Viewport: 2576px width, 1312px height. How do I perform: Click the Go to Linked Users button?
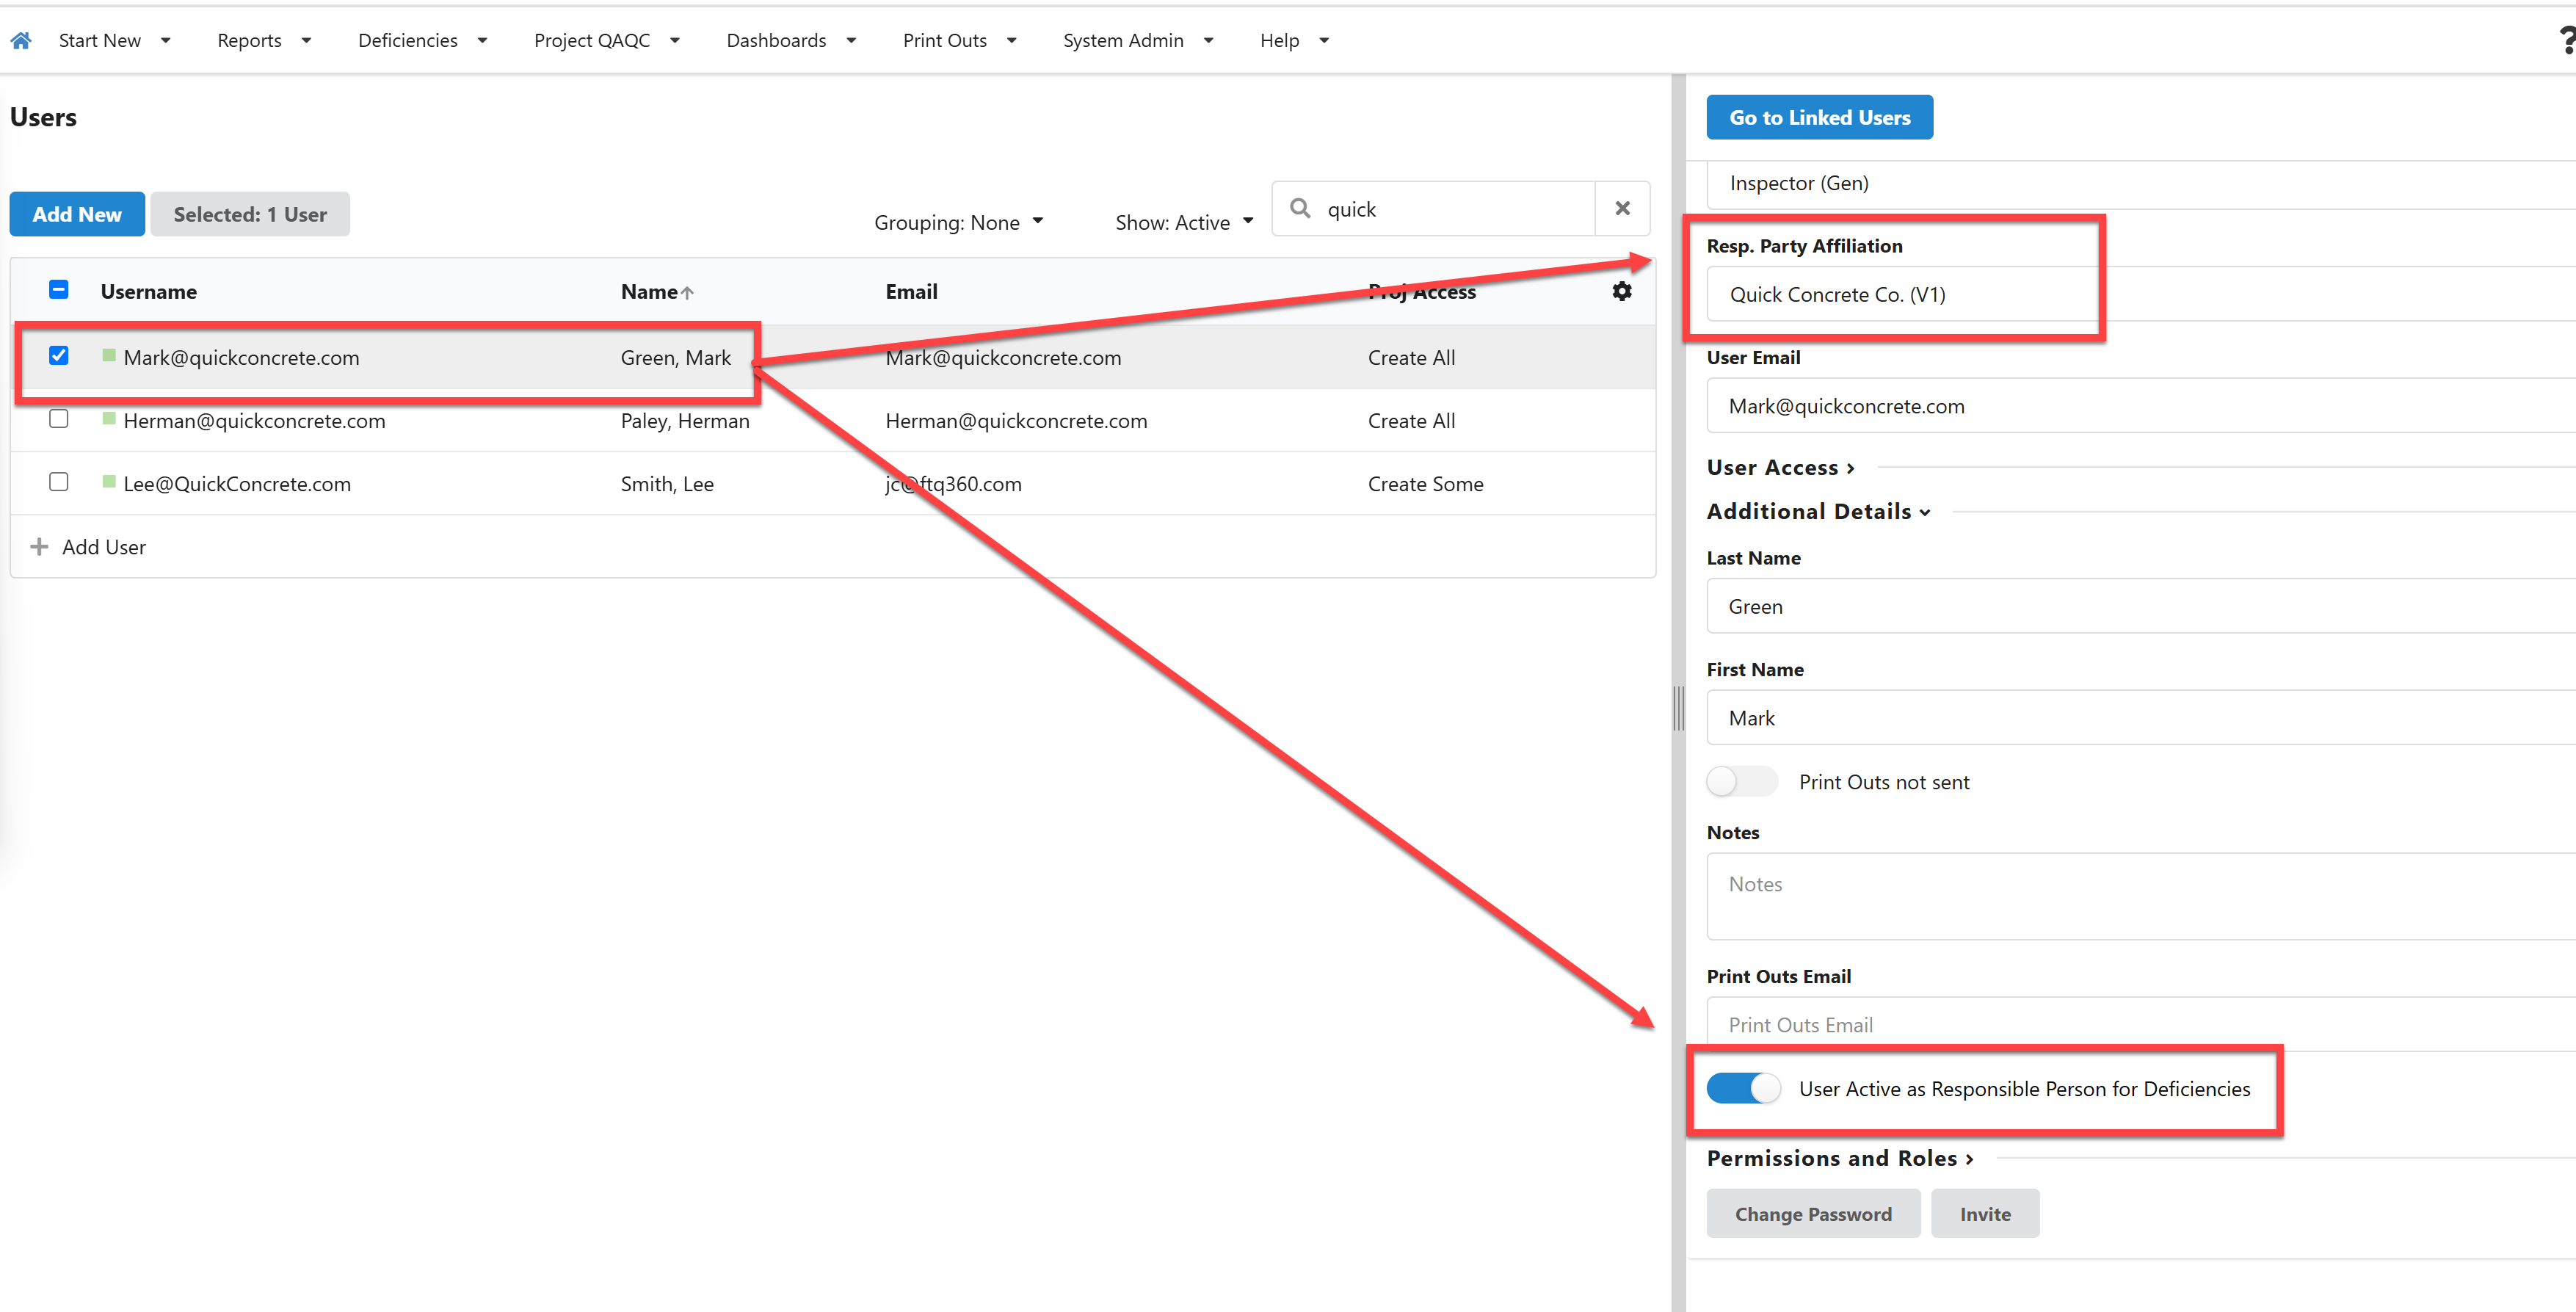click(1819, 117)
